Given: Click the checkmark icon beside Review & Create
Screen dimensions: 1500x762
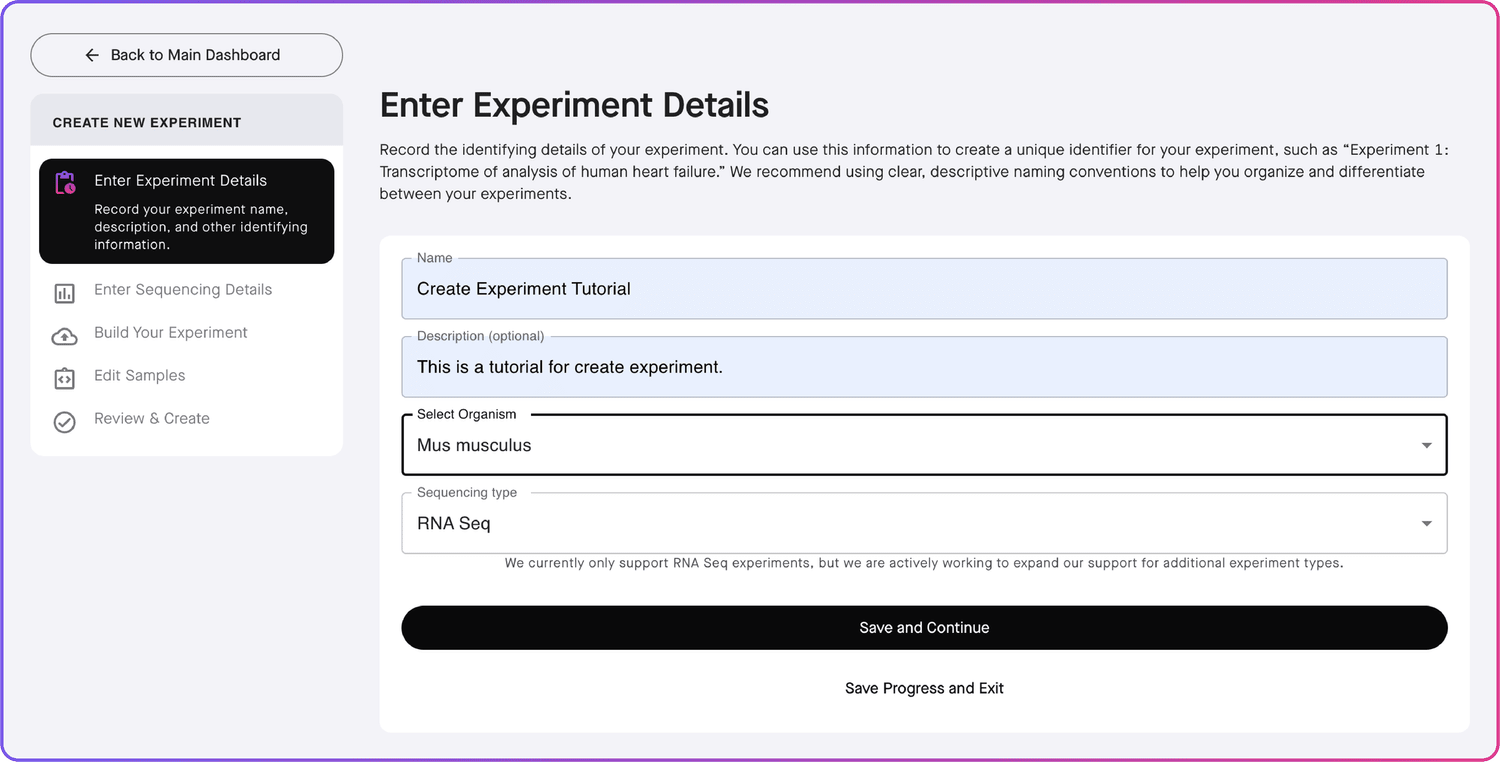Looking at the screenshot, I should tap(64, 422).
